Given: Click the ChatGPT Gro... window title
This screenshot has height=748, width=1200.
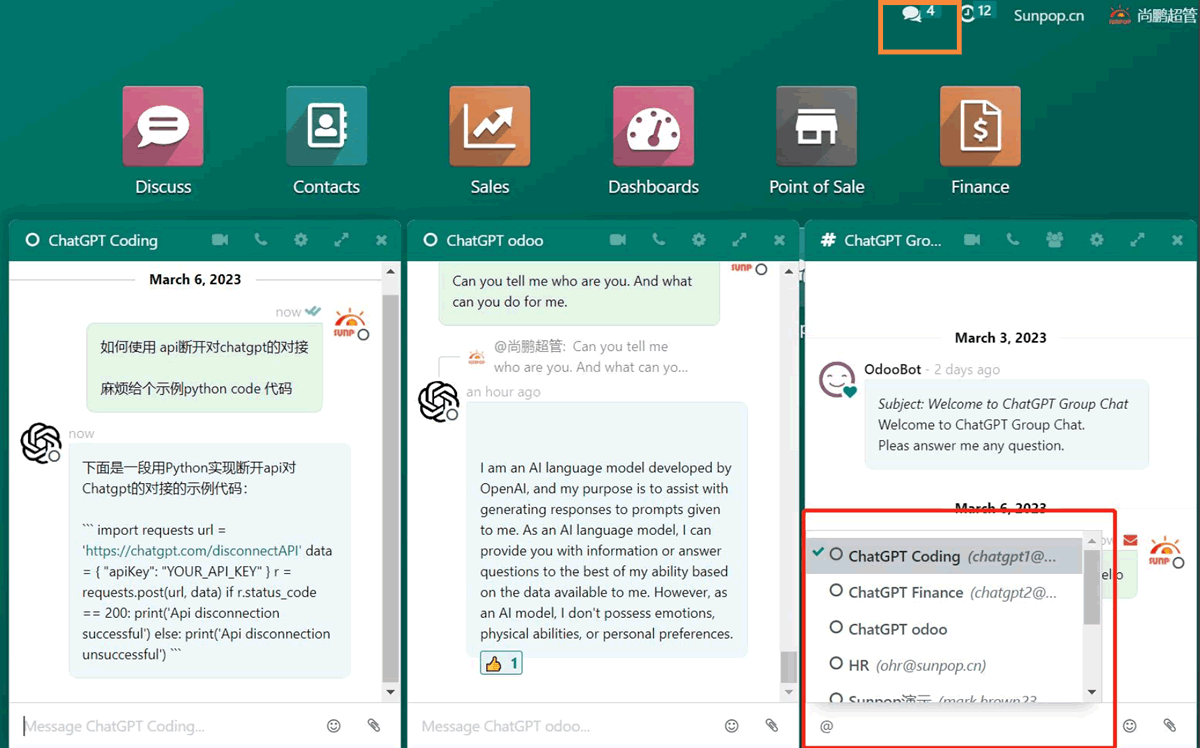Looking at the screenshot, I should click(x=893, y=240).
